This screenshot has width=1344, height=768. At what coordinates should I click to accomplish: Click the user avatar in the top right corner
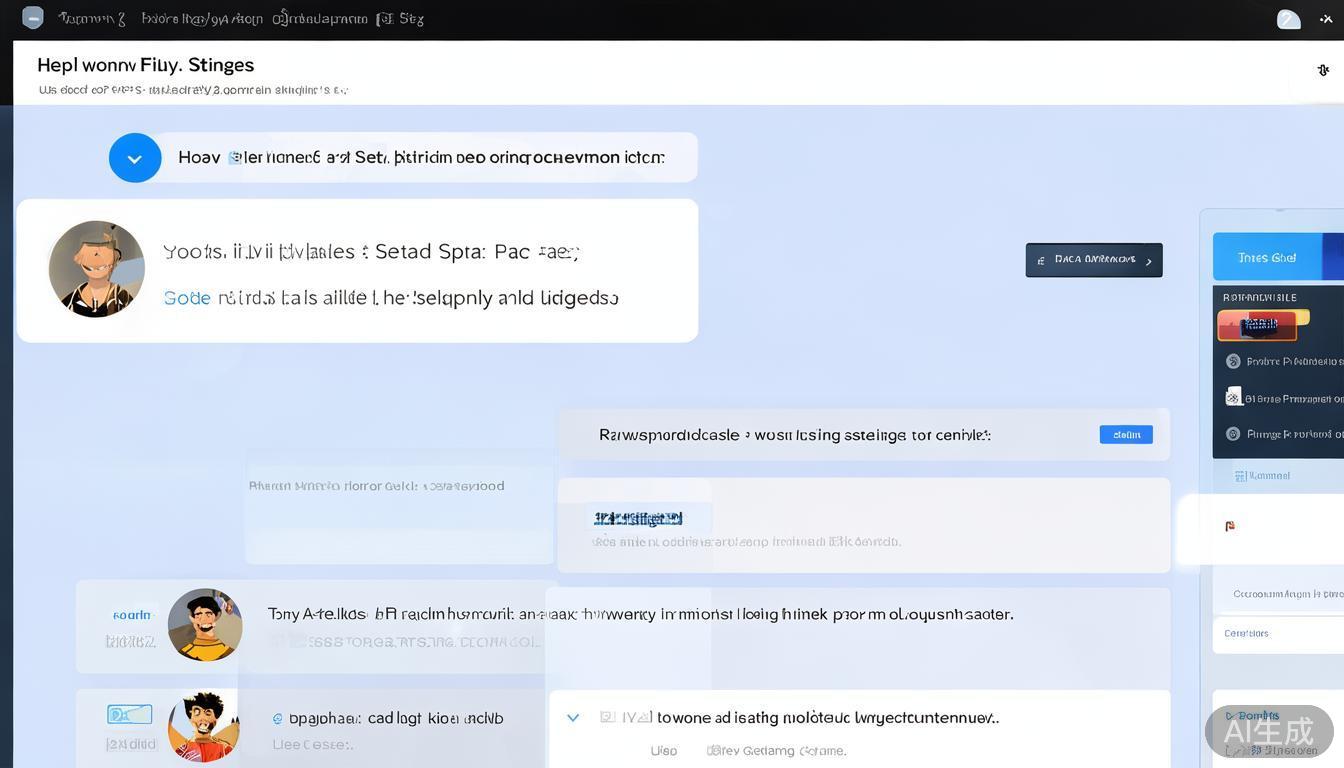pos(1288,17)
